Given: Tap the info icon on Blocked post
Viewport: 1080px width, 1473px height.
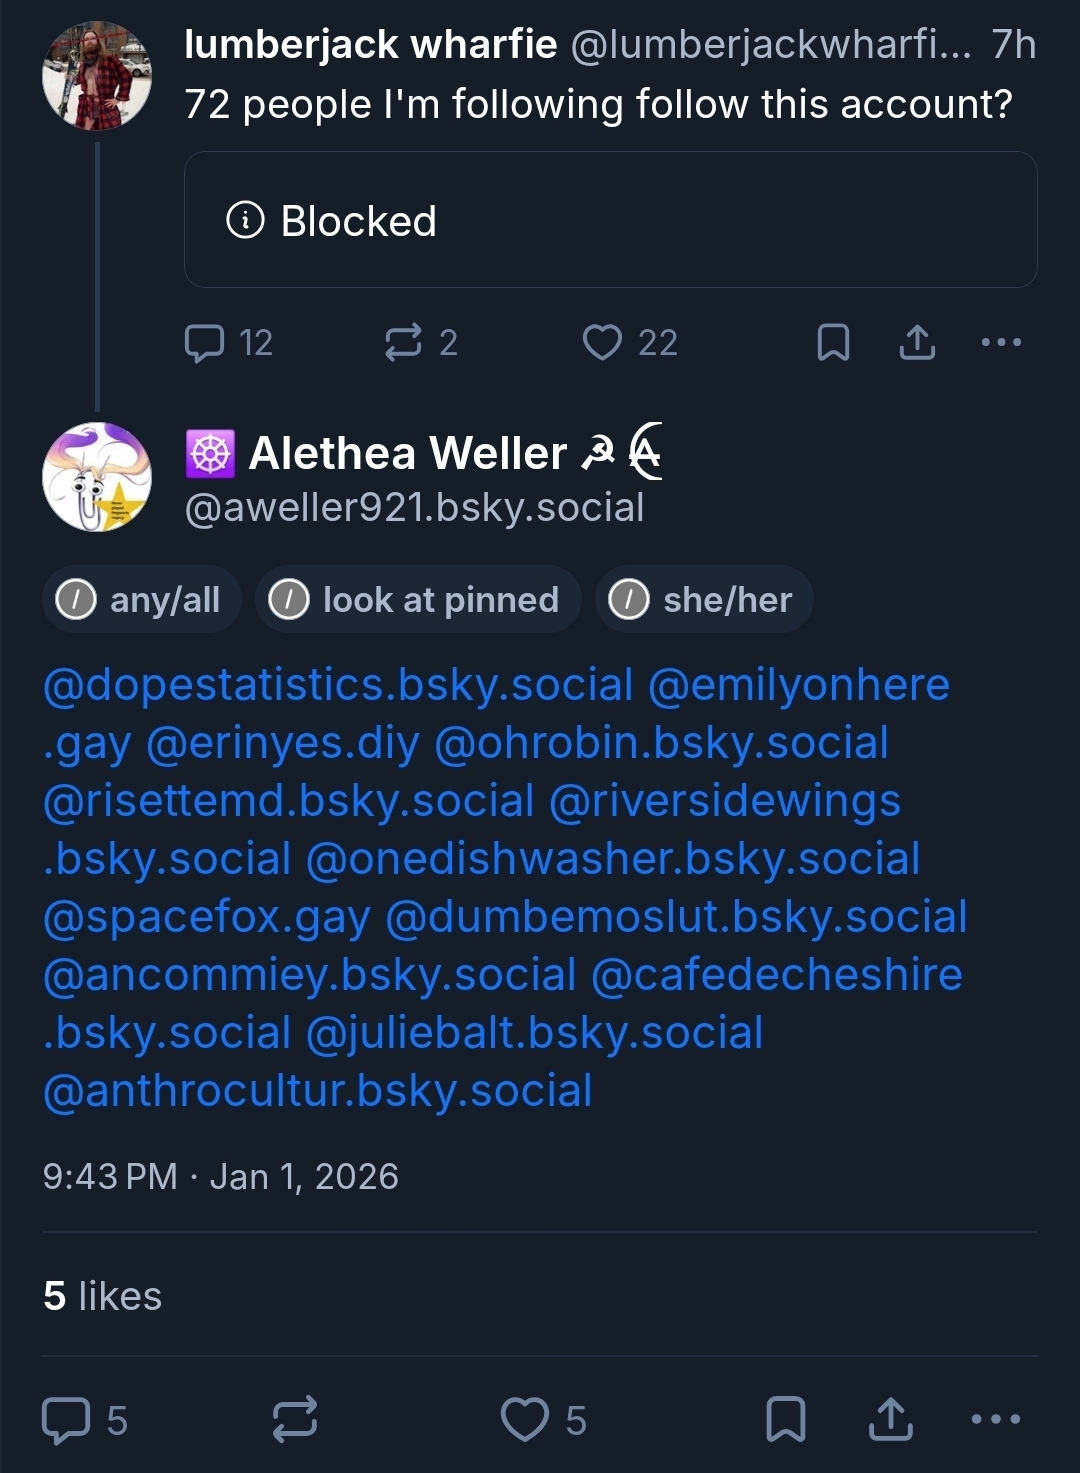Looking at the screenshot, I should click(x=246, y=220).
